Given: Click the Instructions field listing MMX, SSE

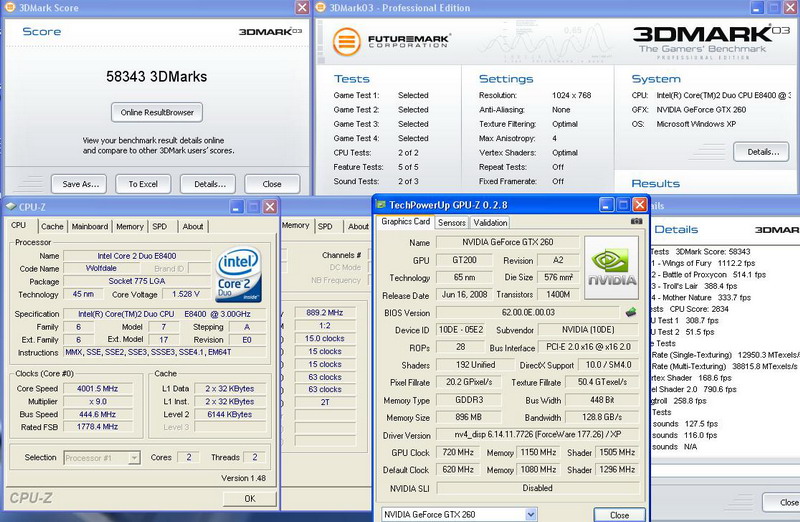Looking at the screenshot, I should (x=164, y=353).
